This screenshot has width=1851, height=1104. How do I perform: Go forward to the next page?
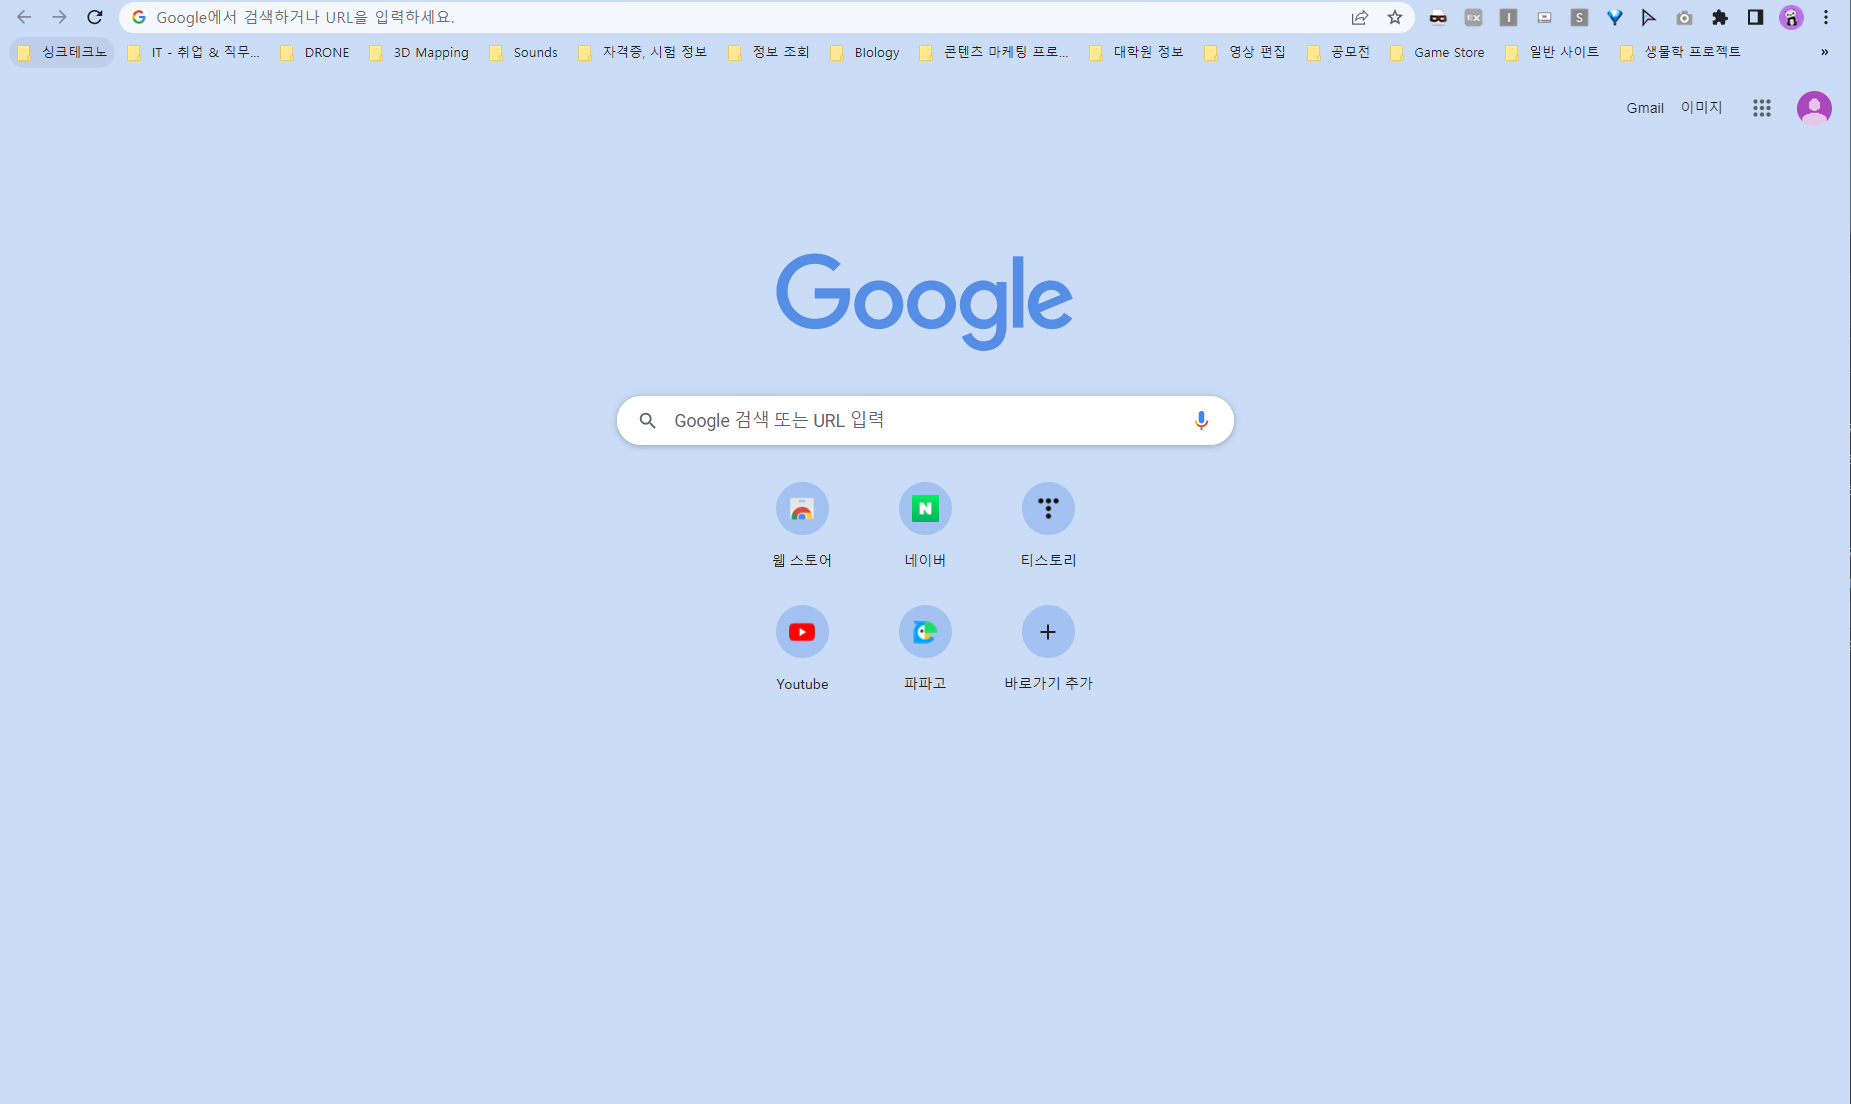click(59, 17)
